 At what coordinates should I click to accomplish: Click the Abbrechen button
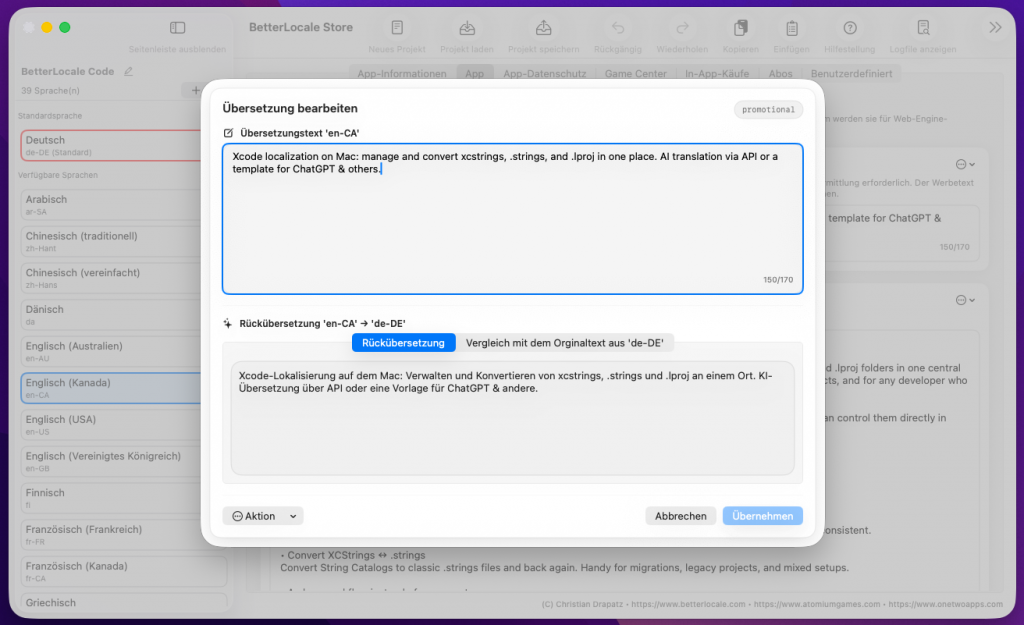[681, 516]
